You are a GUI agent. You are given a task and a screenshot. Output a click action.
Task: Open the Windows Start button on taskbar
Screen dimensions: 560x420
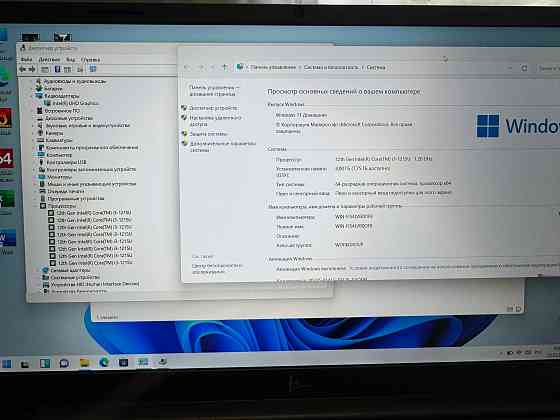tap(7, 364)
